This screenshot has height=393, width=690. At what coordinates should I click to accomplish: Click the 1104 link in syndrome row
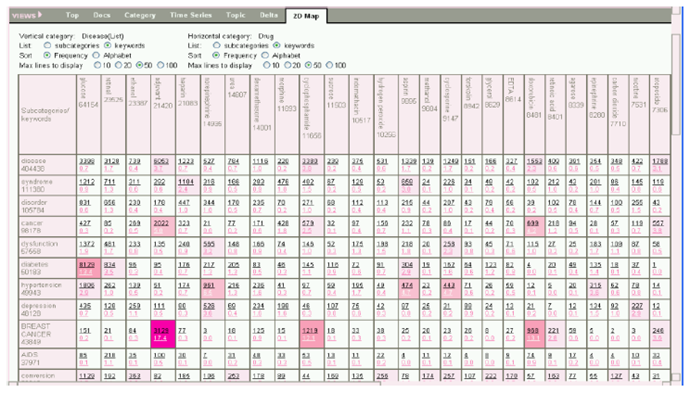(x=186, y=182)
